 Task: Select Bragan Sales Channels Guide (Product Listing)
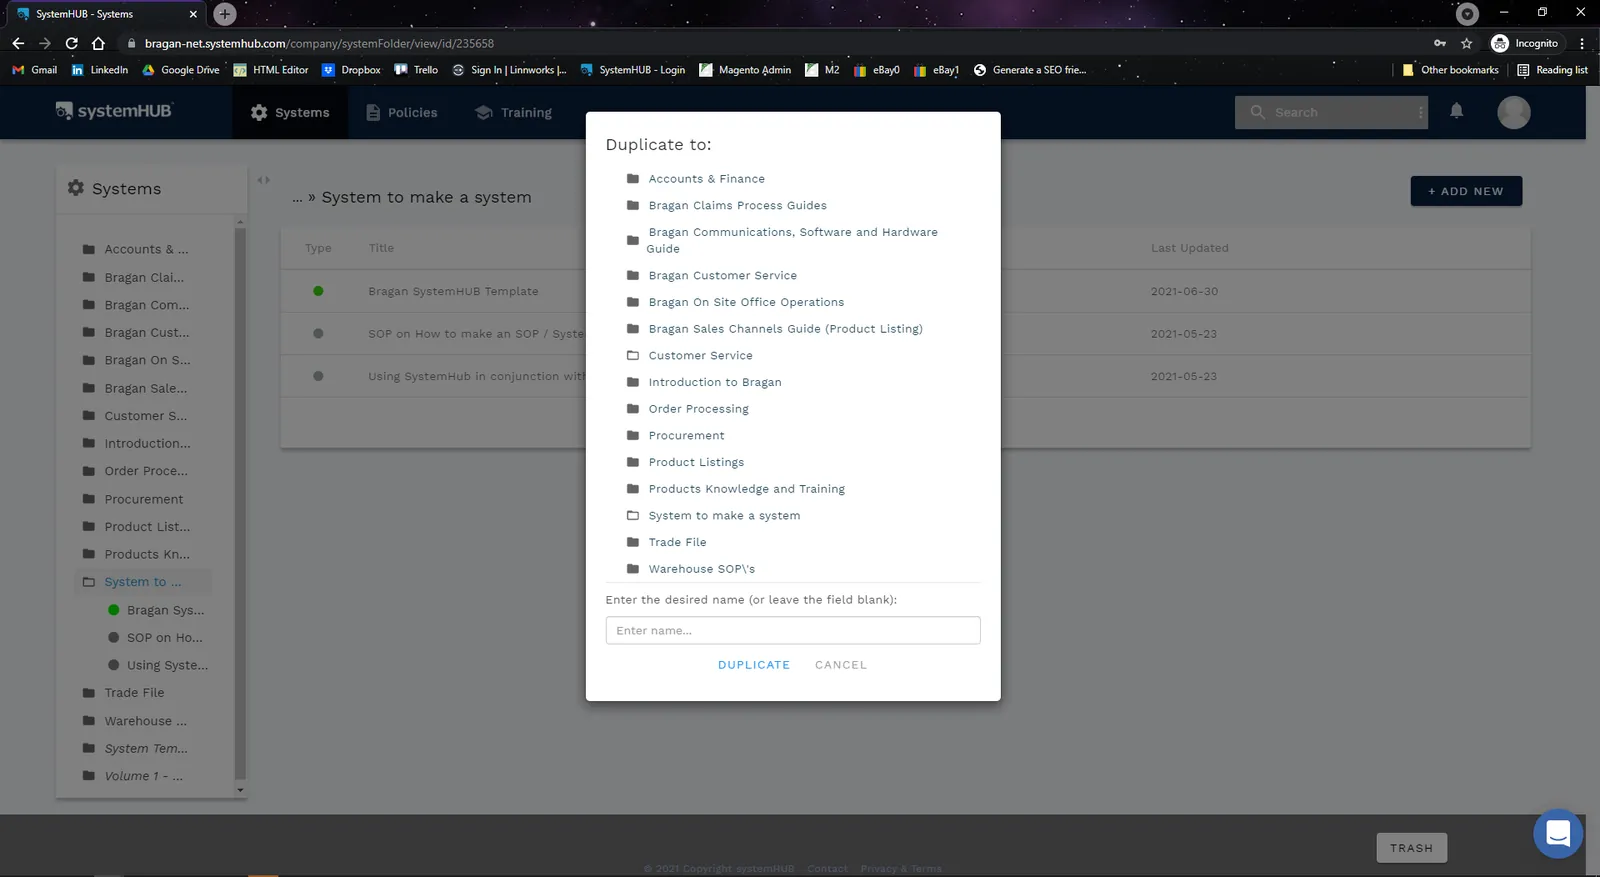785,329
